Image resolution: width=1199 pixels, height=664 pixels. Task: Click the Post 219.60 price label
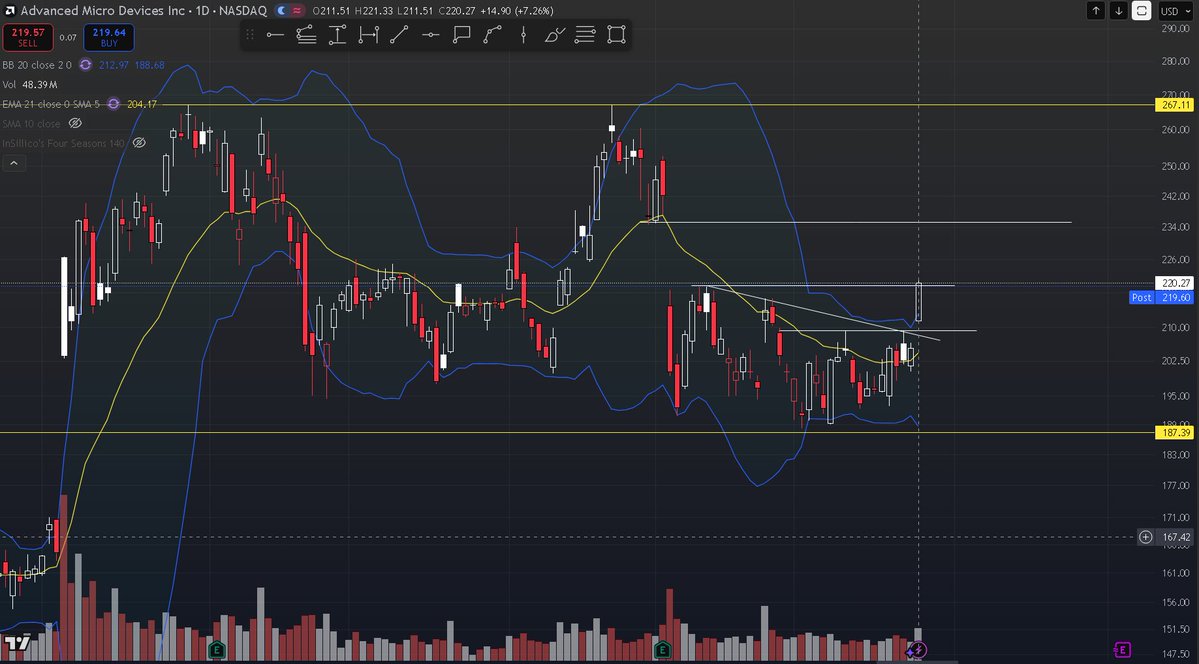pyautogui.click(x=1161, y=298)
